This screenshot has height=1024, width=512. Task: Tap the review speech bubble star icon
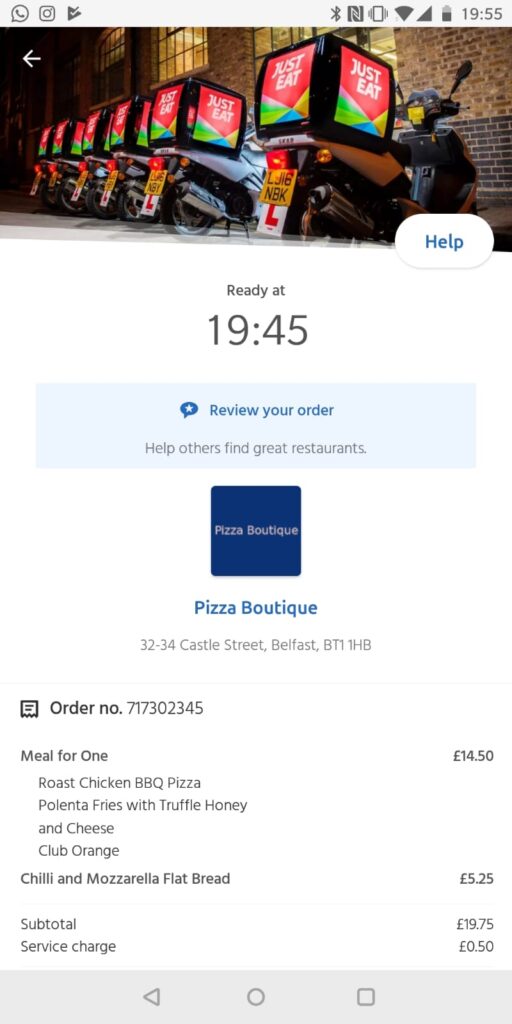click(189, 410)
